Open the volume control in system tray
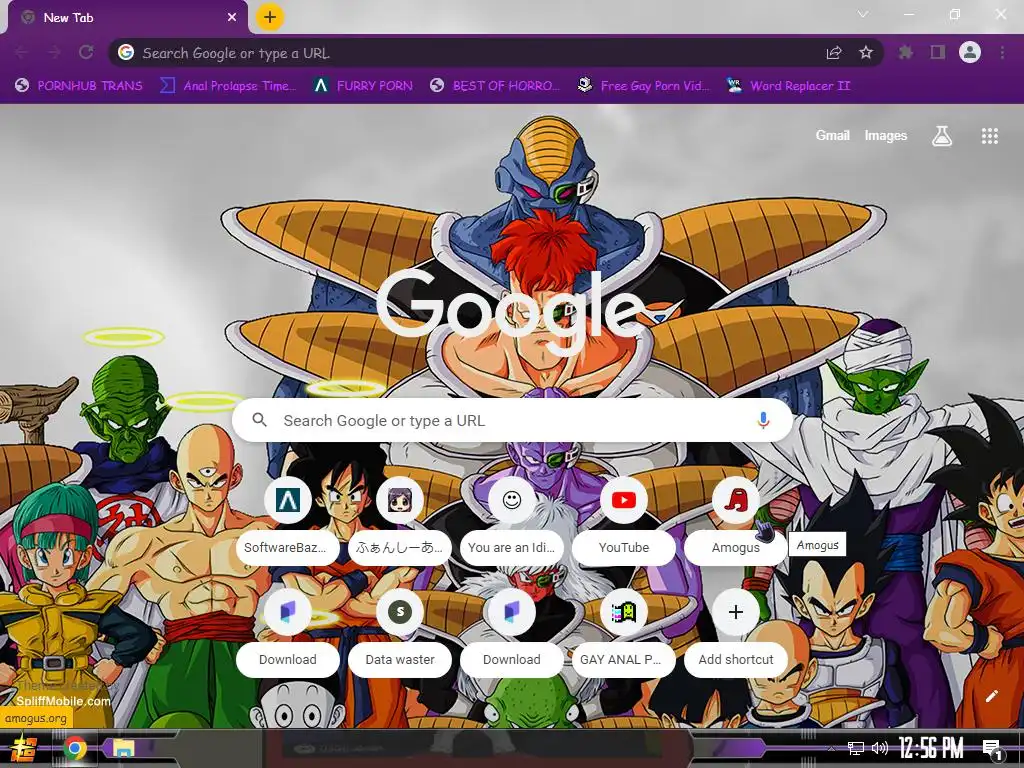Image resolution: width=1024 pixels, height=768 pixels. [x=880, y=748]
